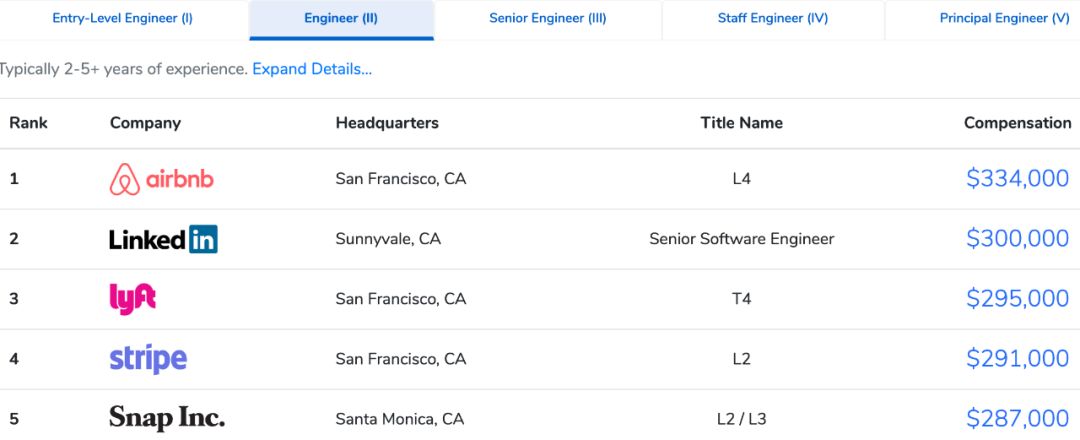This screenshot has width=1080, height=440.
Task: Open Stripe's $291,000 compensation link
Action: tap(1017, 359)
